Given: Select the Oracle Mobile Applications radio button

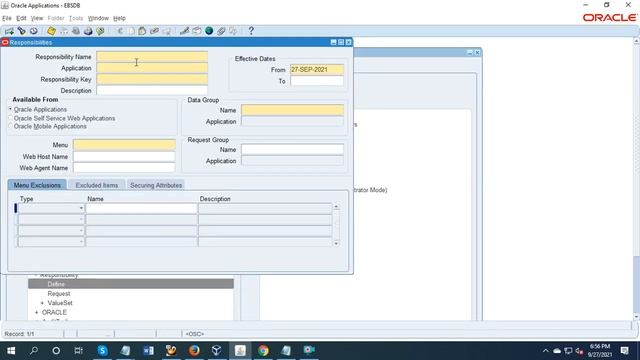Looking at the screenshot, I should (11, 127).
